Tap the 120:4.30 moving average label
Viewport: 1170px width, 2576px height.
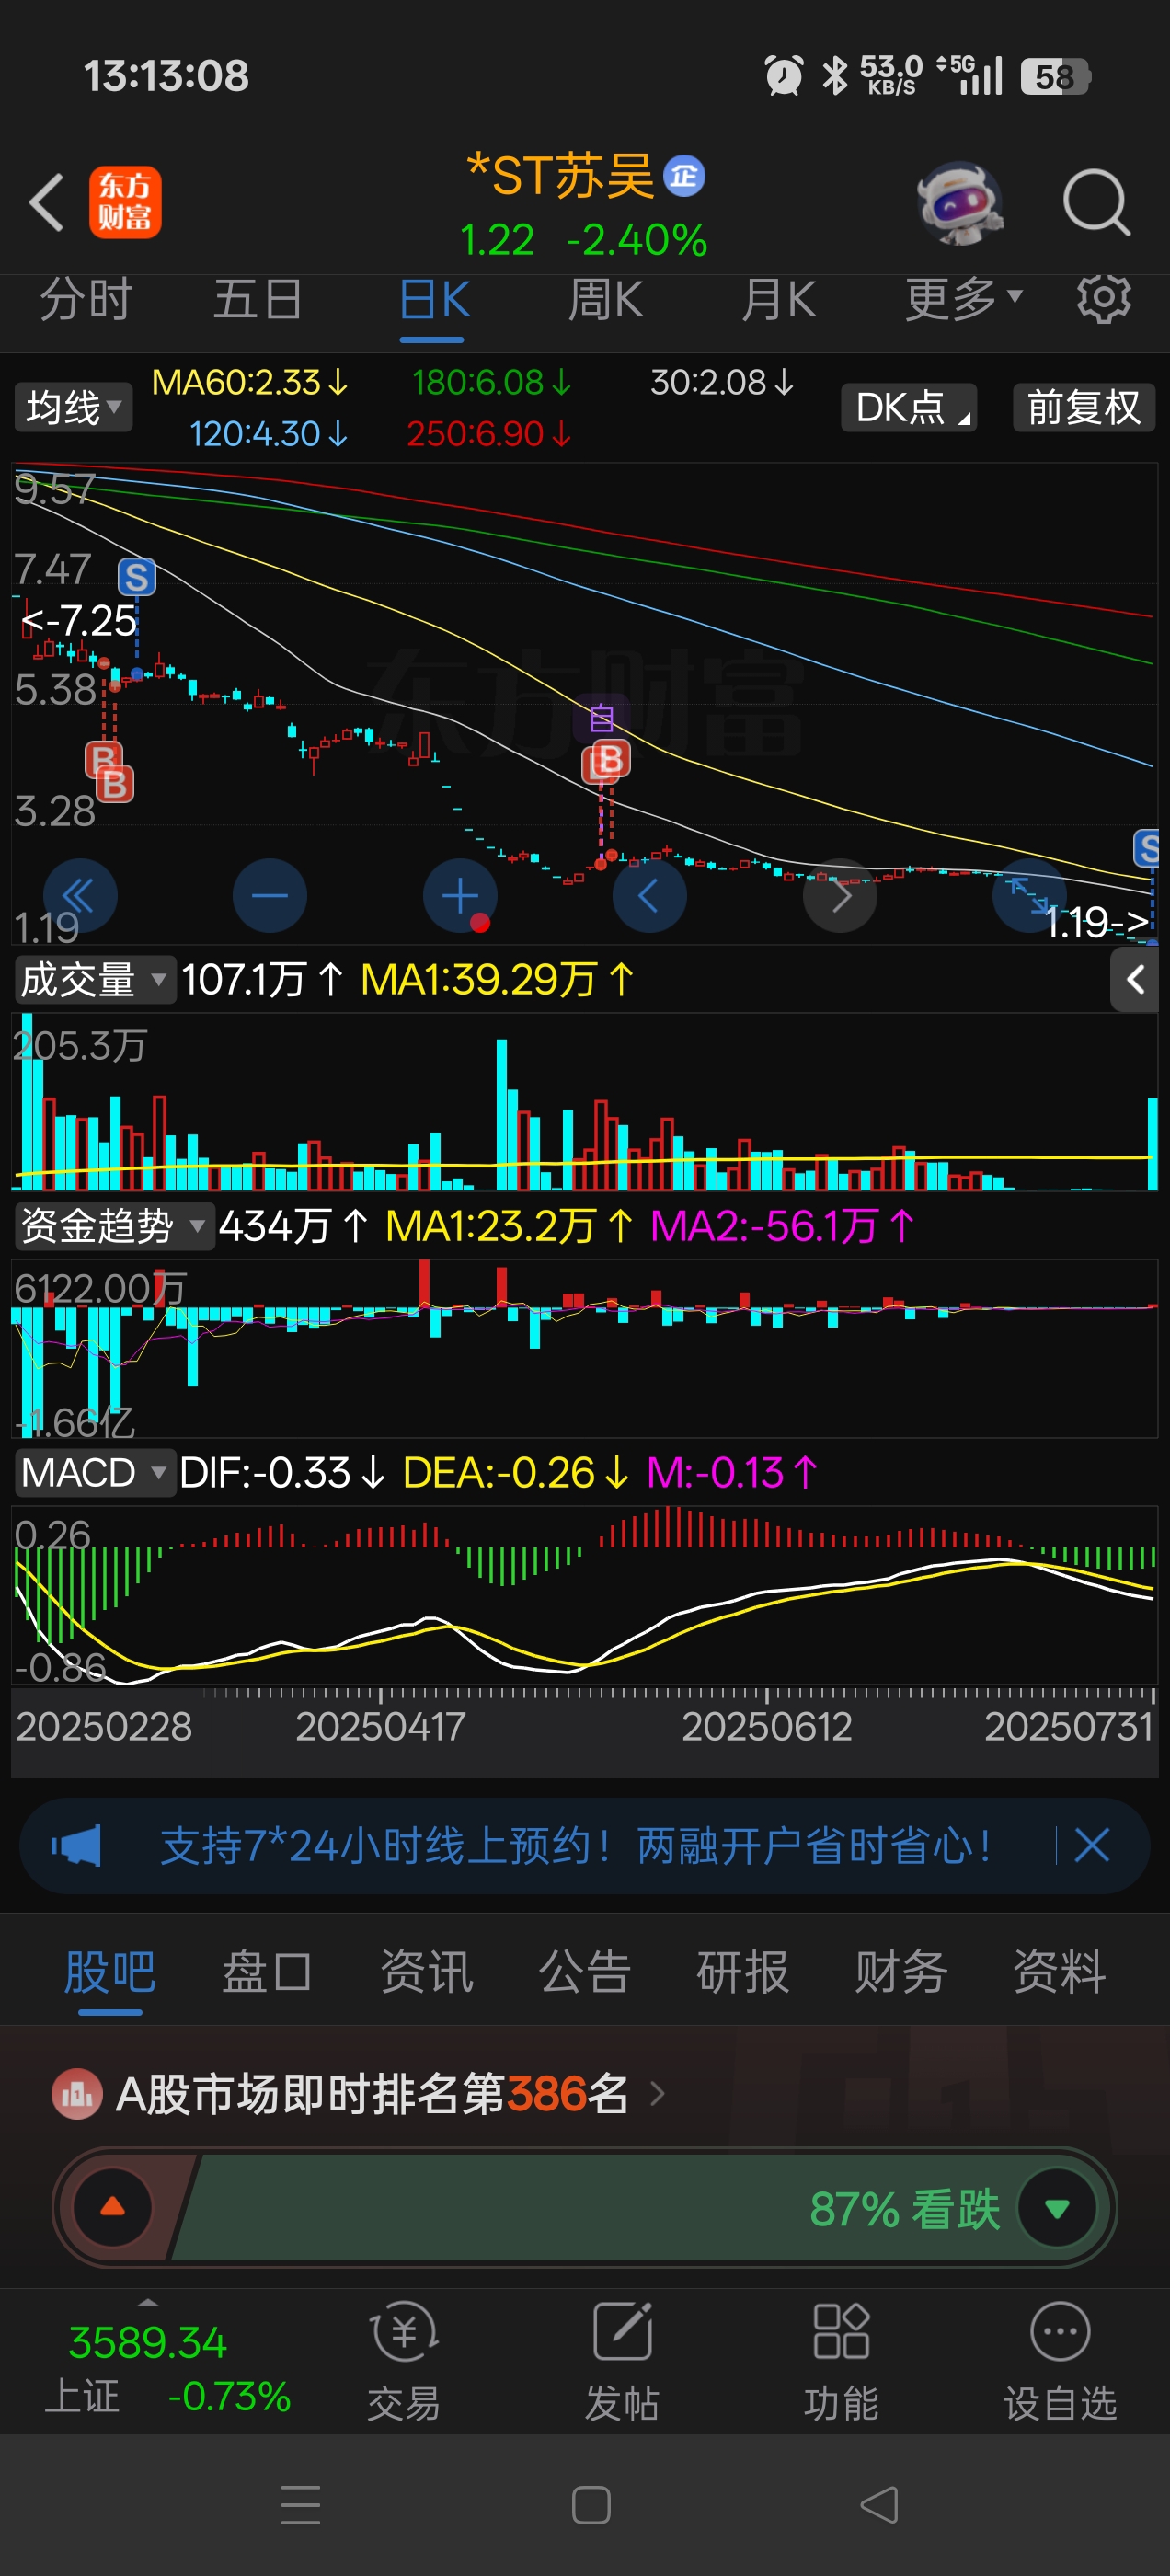[x=268, y=434]
